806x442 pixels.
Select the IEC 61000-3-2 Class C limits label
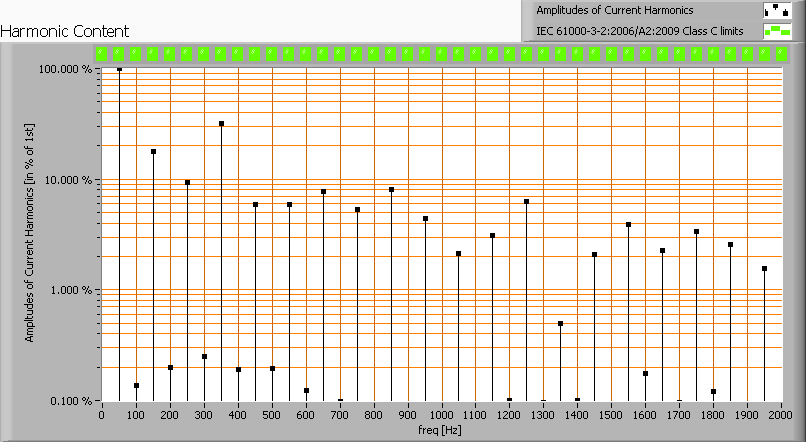[x=639, y=31]
